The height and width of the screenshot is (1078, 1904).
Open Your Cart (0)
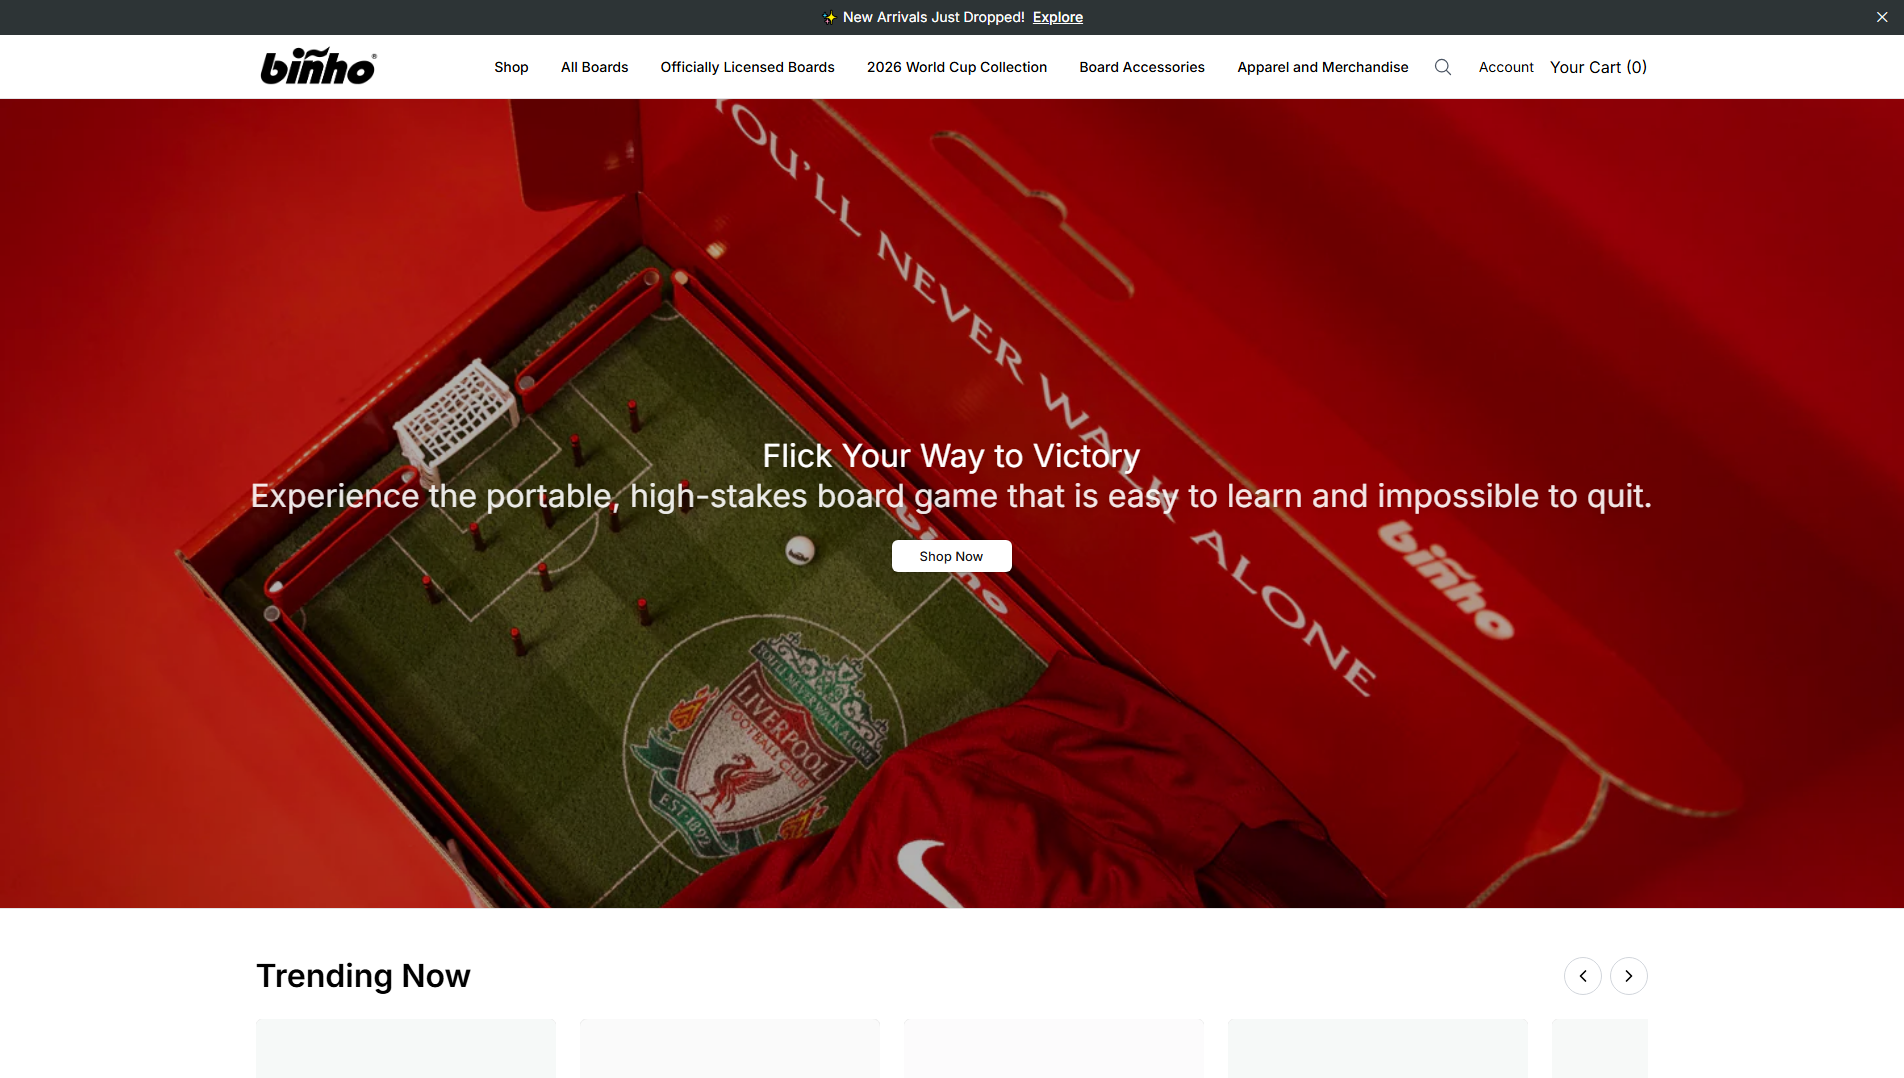click(1598, 67)
